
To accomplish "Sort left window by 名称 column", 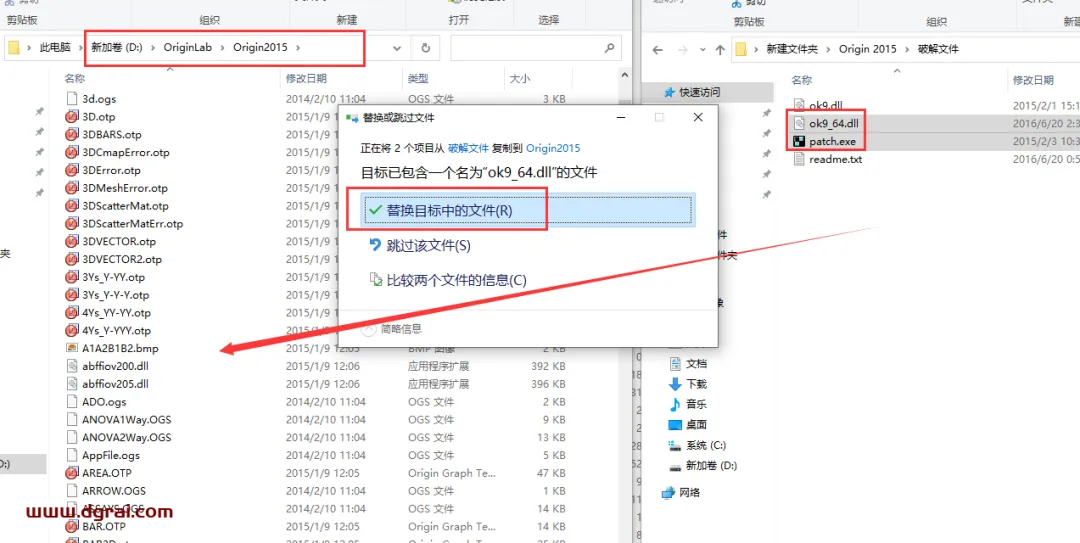I will click(74, 79).
